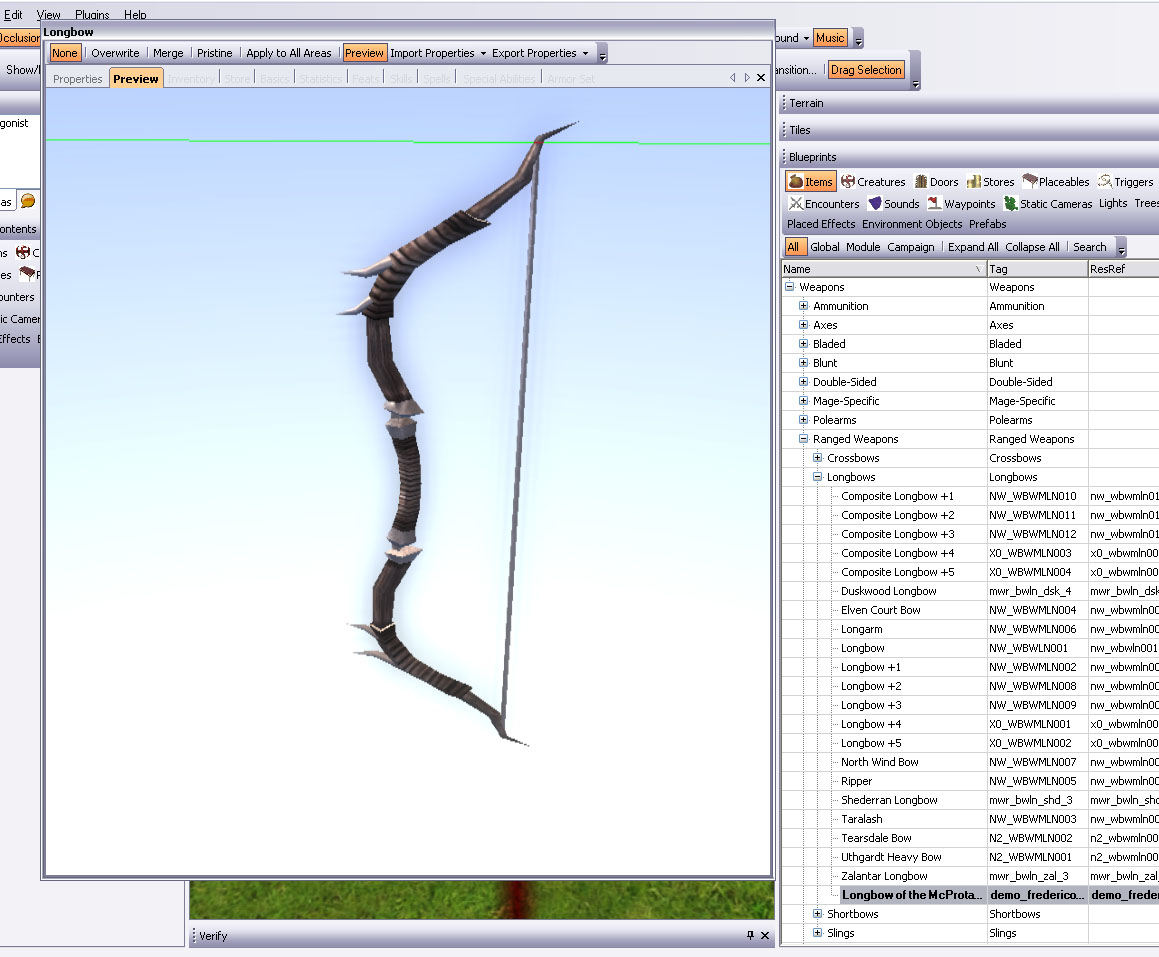
Task: Click Collapse All in blueprints
Action: (1032, 247)
